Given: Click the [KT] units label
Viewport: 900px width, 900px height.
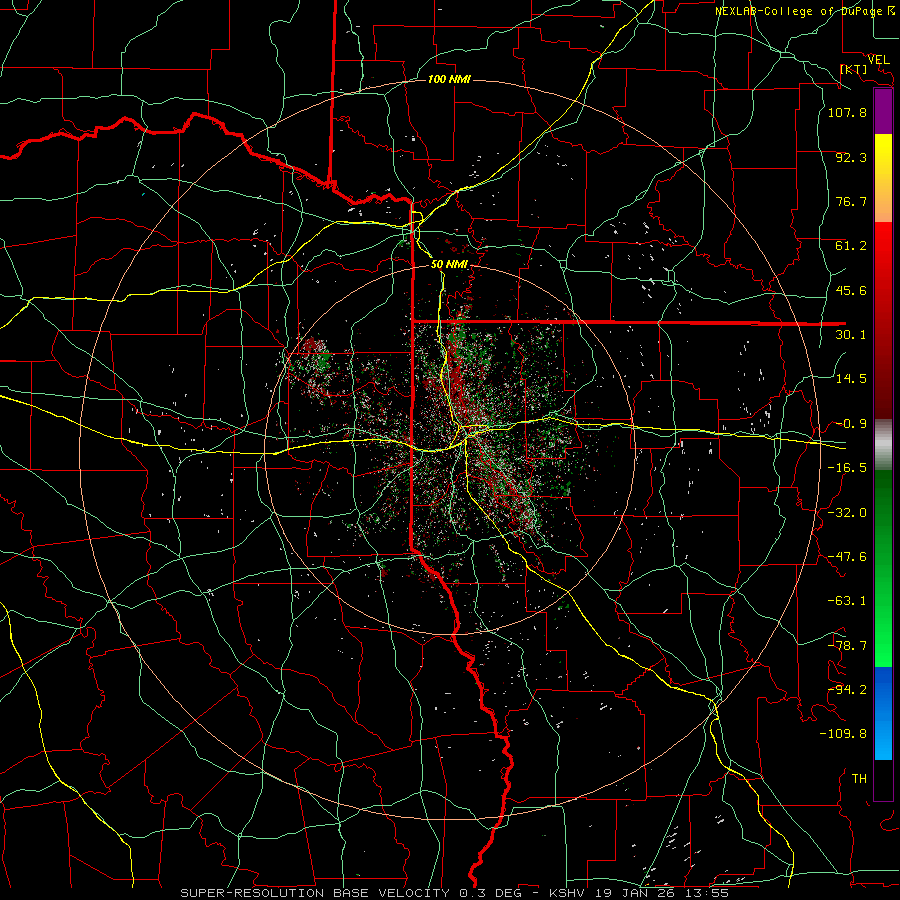Looking at the screenshot, I should [x=854, y=69].
